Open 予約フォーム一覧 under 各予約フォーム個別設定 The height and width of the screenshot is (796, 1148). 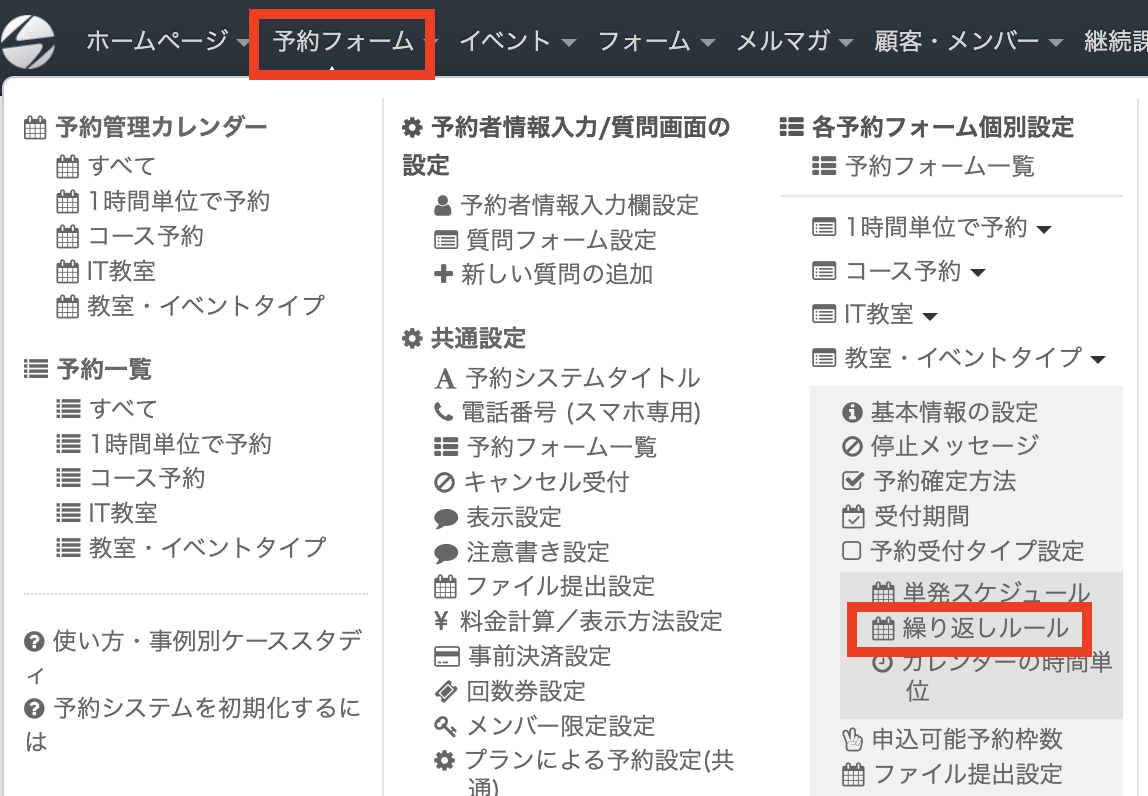922,166
